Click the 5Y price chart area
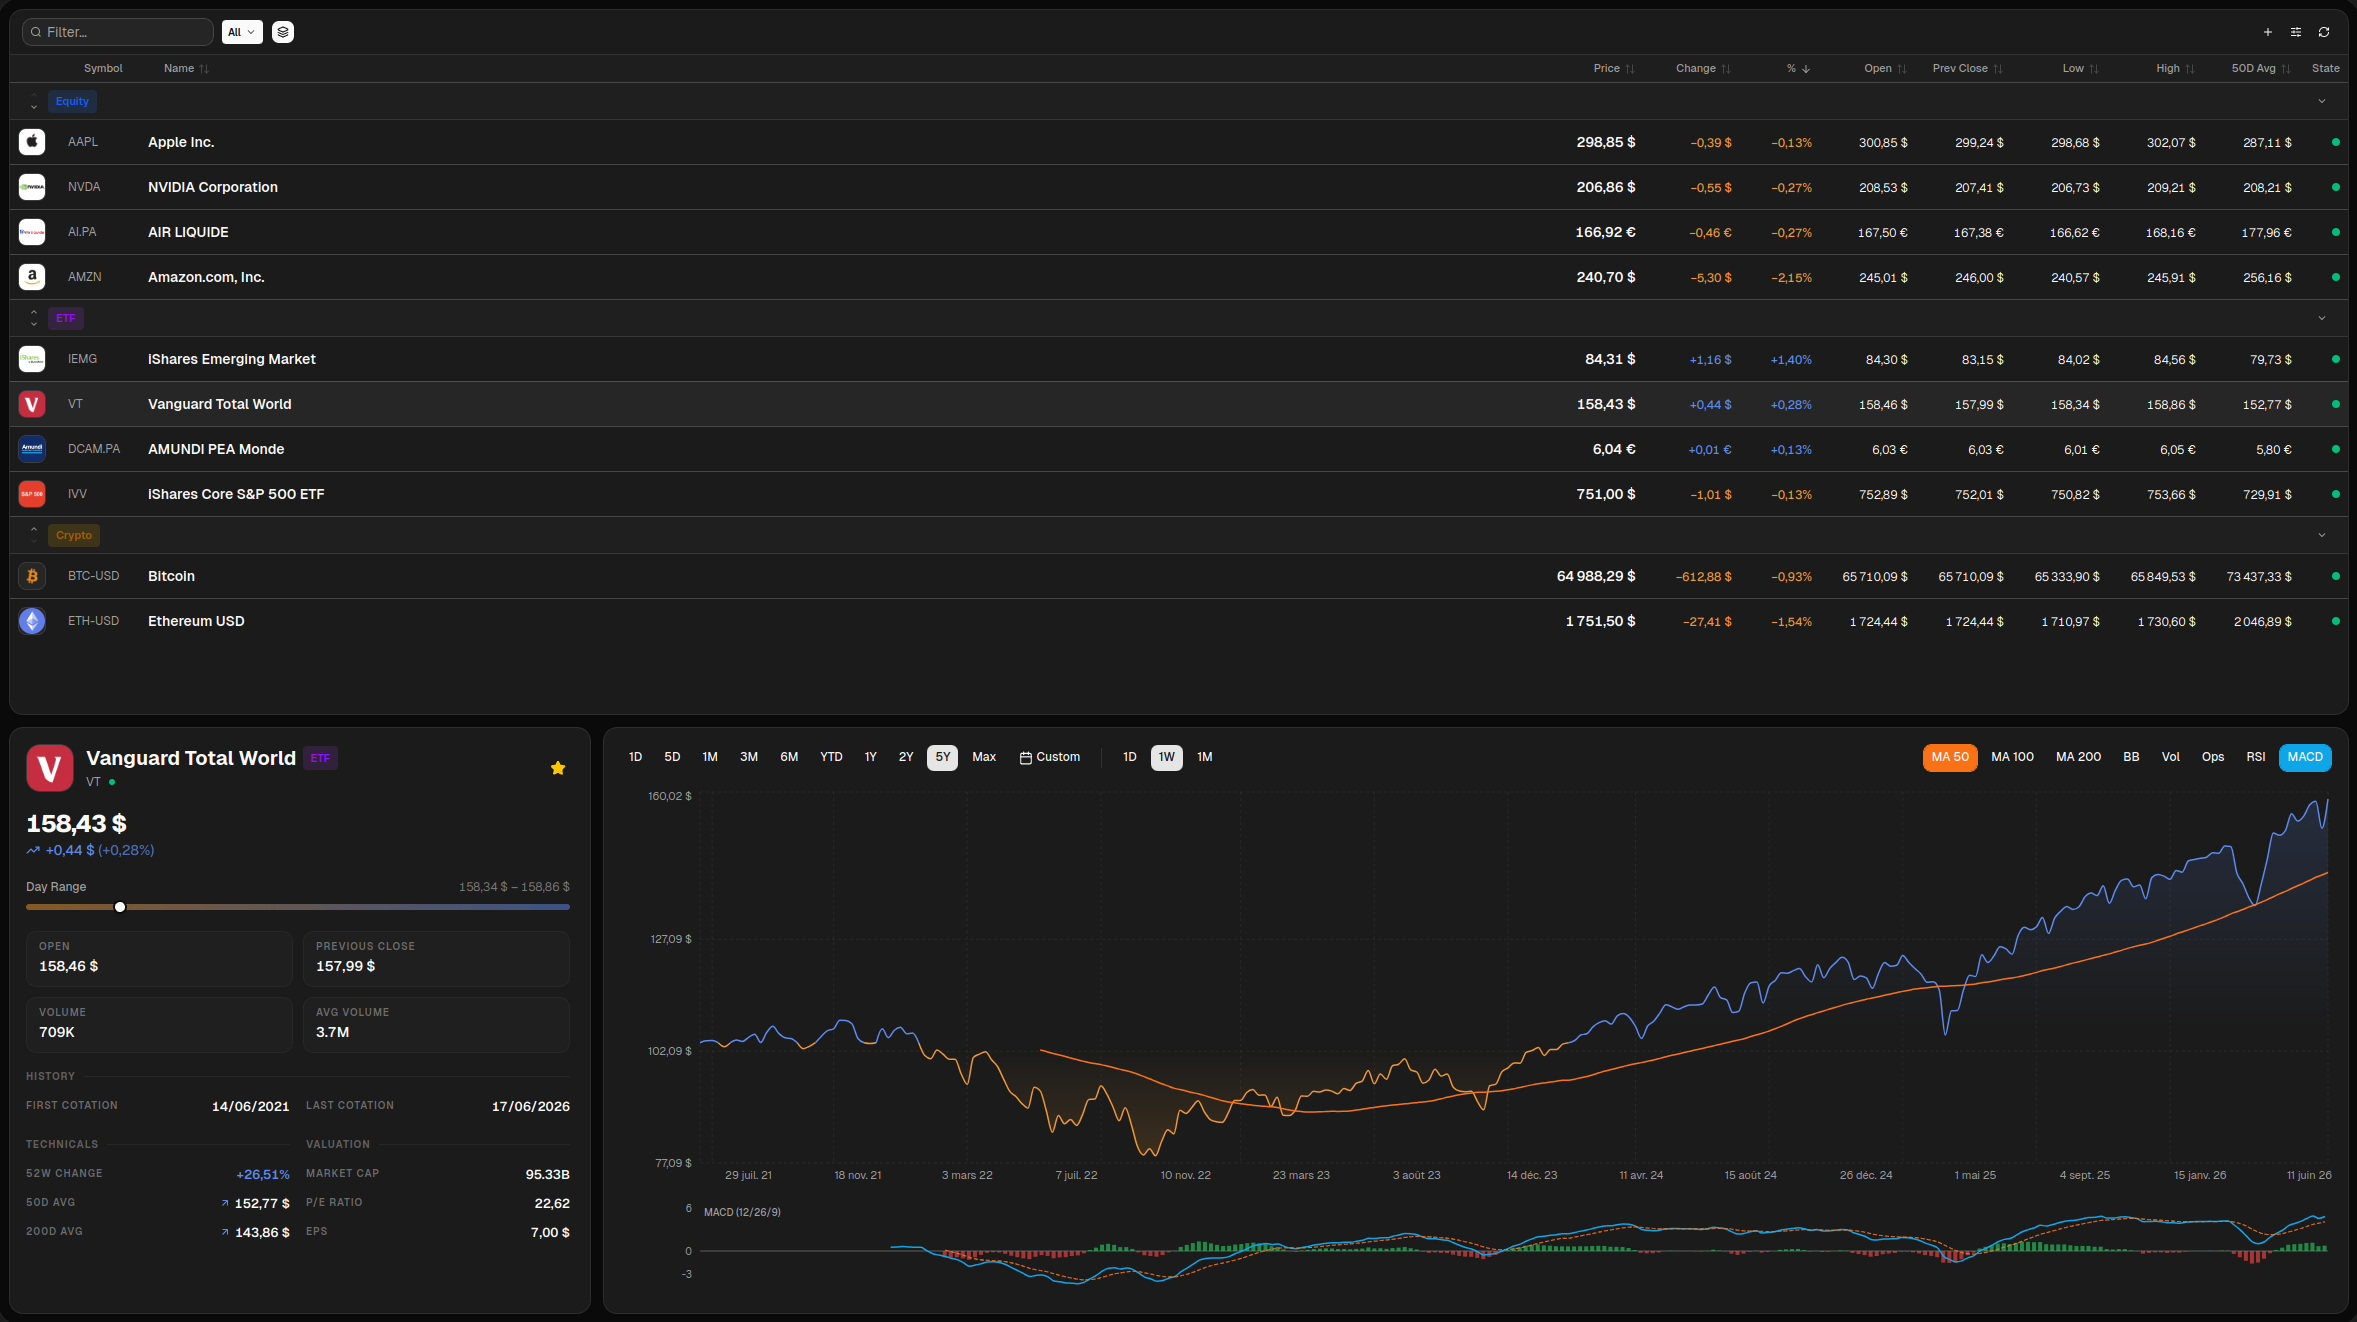2357x1322 pixels. tap(1515, 978)
